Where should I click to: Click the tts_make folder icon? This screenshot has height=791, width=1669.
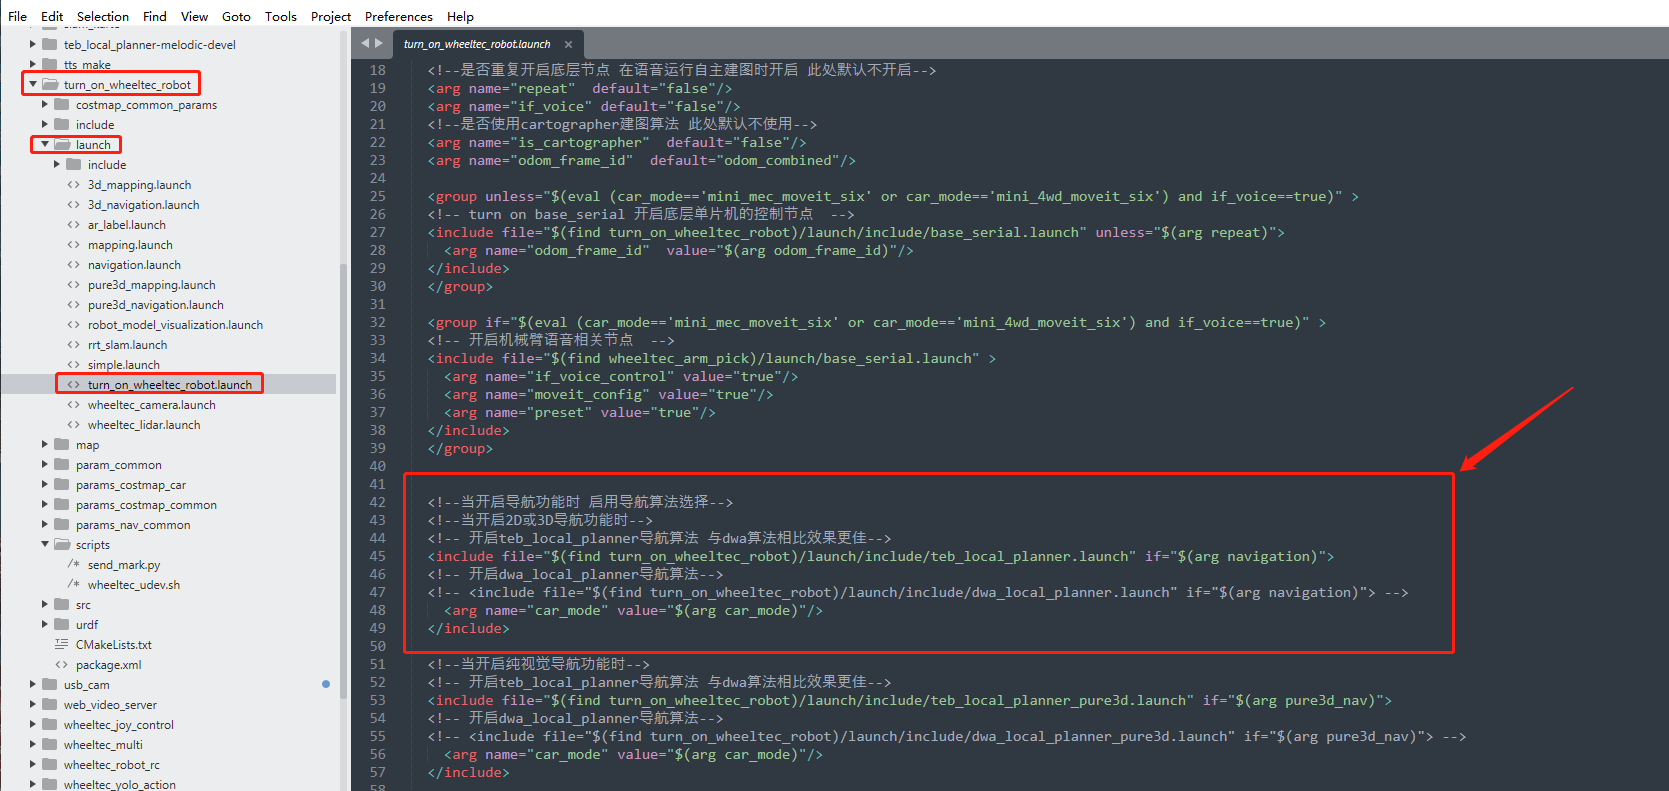coord(50,65)
